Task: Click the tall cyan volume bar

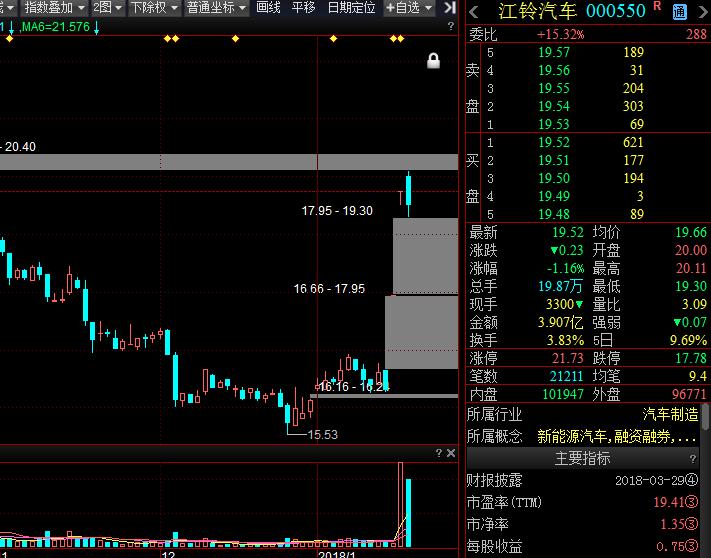Action: 409,513
